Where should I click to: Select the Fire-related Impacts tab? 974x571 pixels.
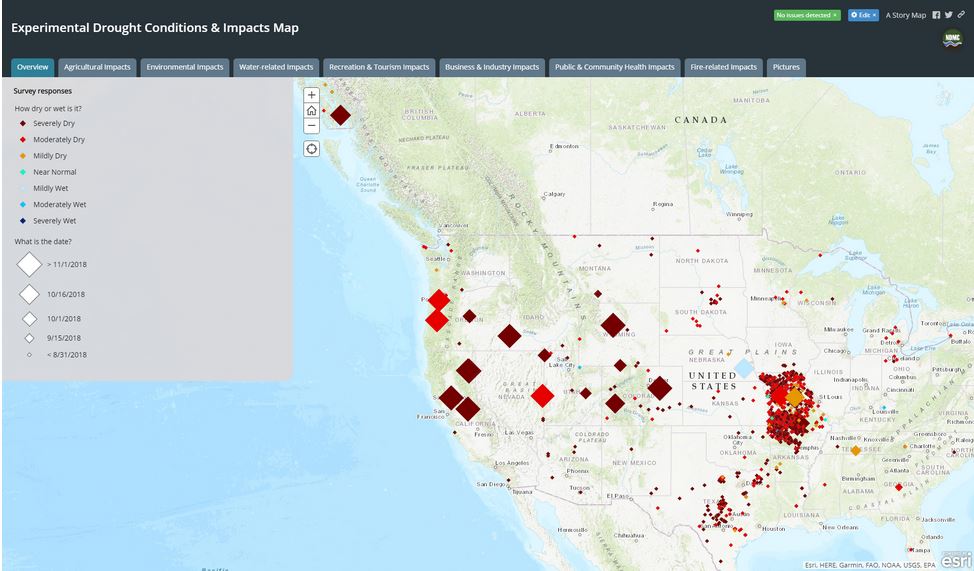pyautogui.click(x=723, y=67)
